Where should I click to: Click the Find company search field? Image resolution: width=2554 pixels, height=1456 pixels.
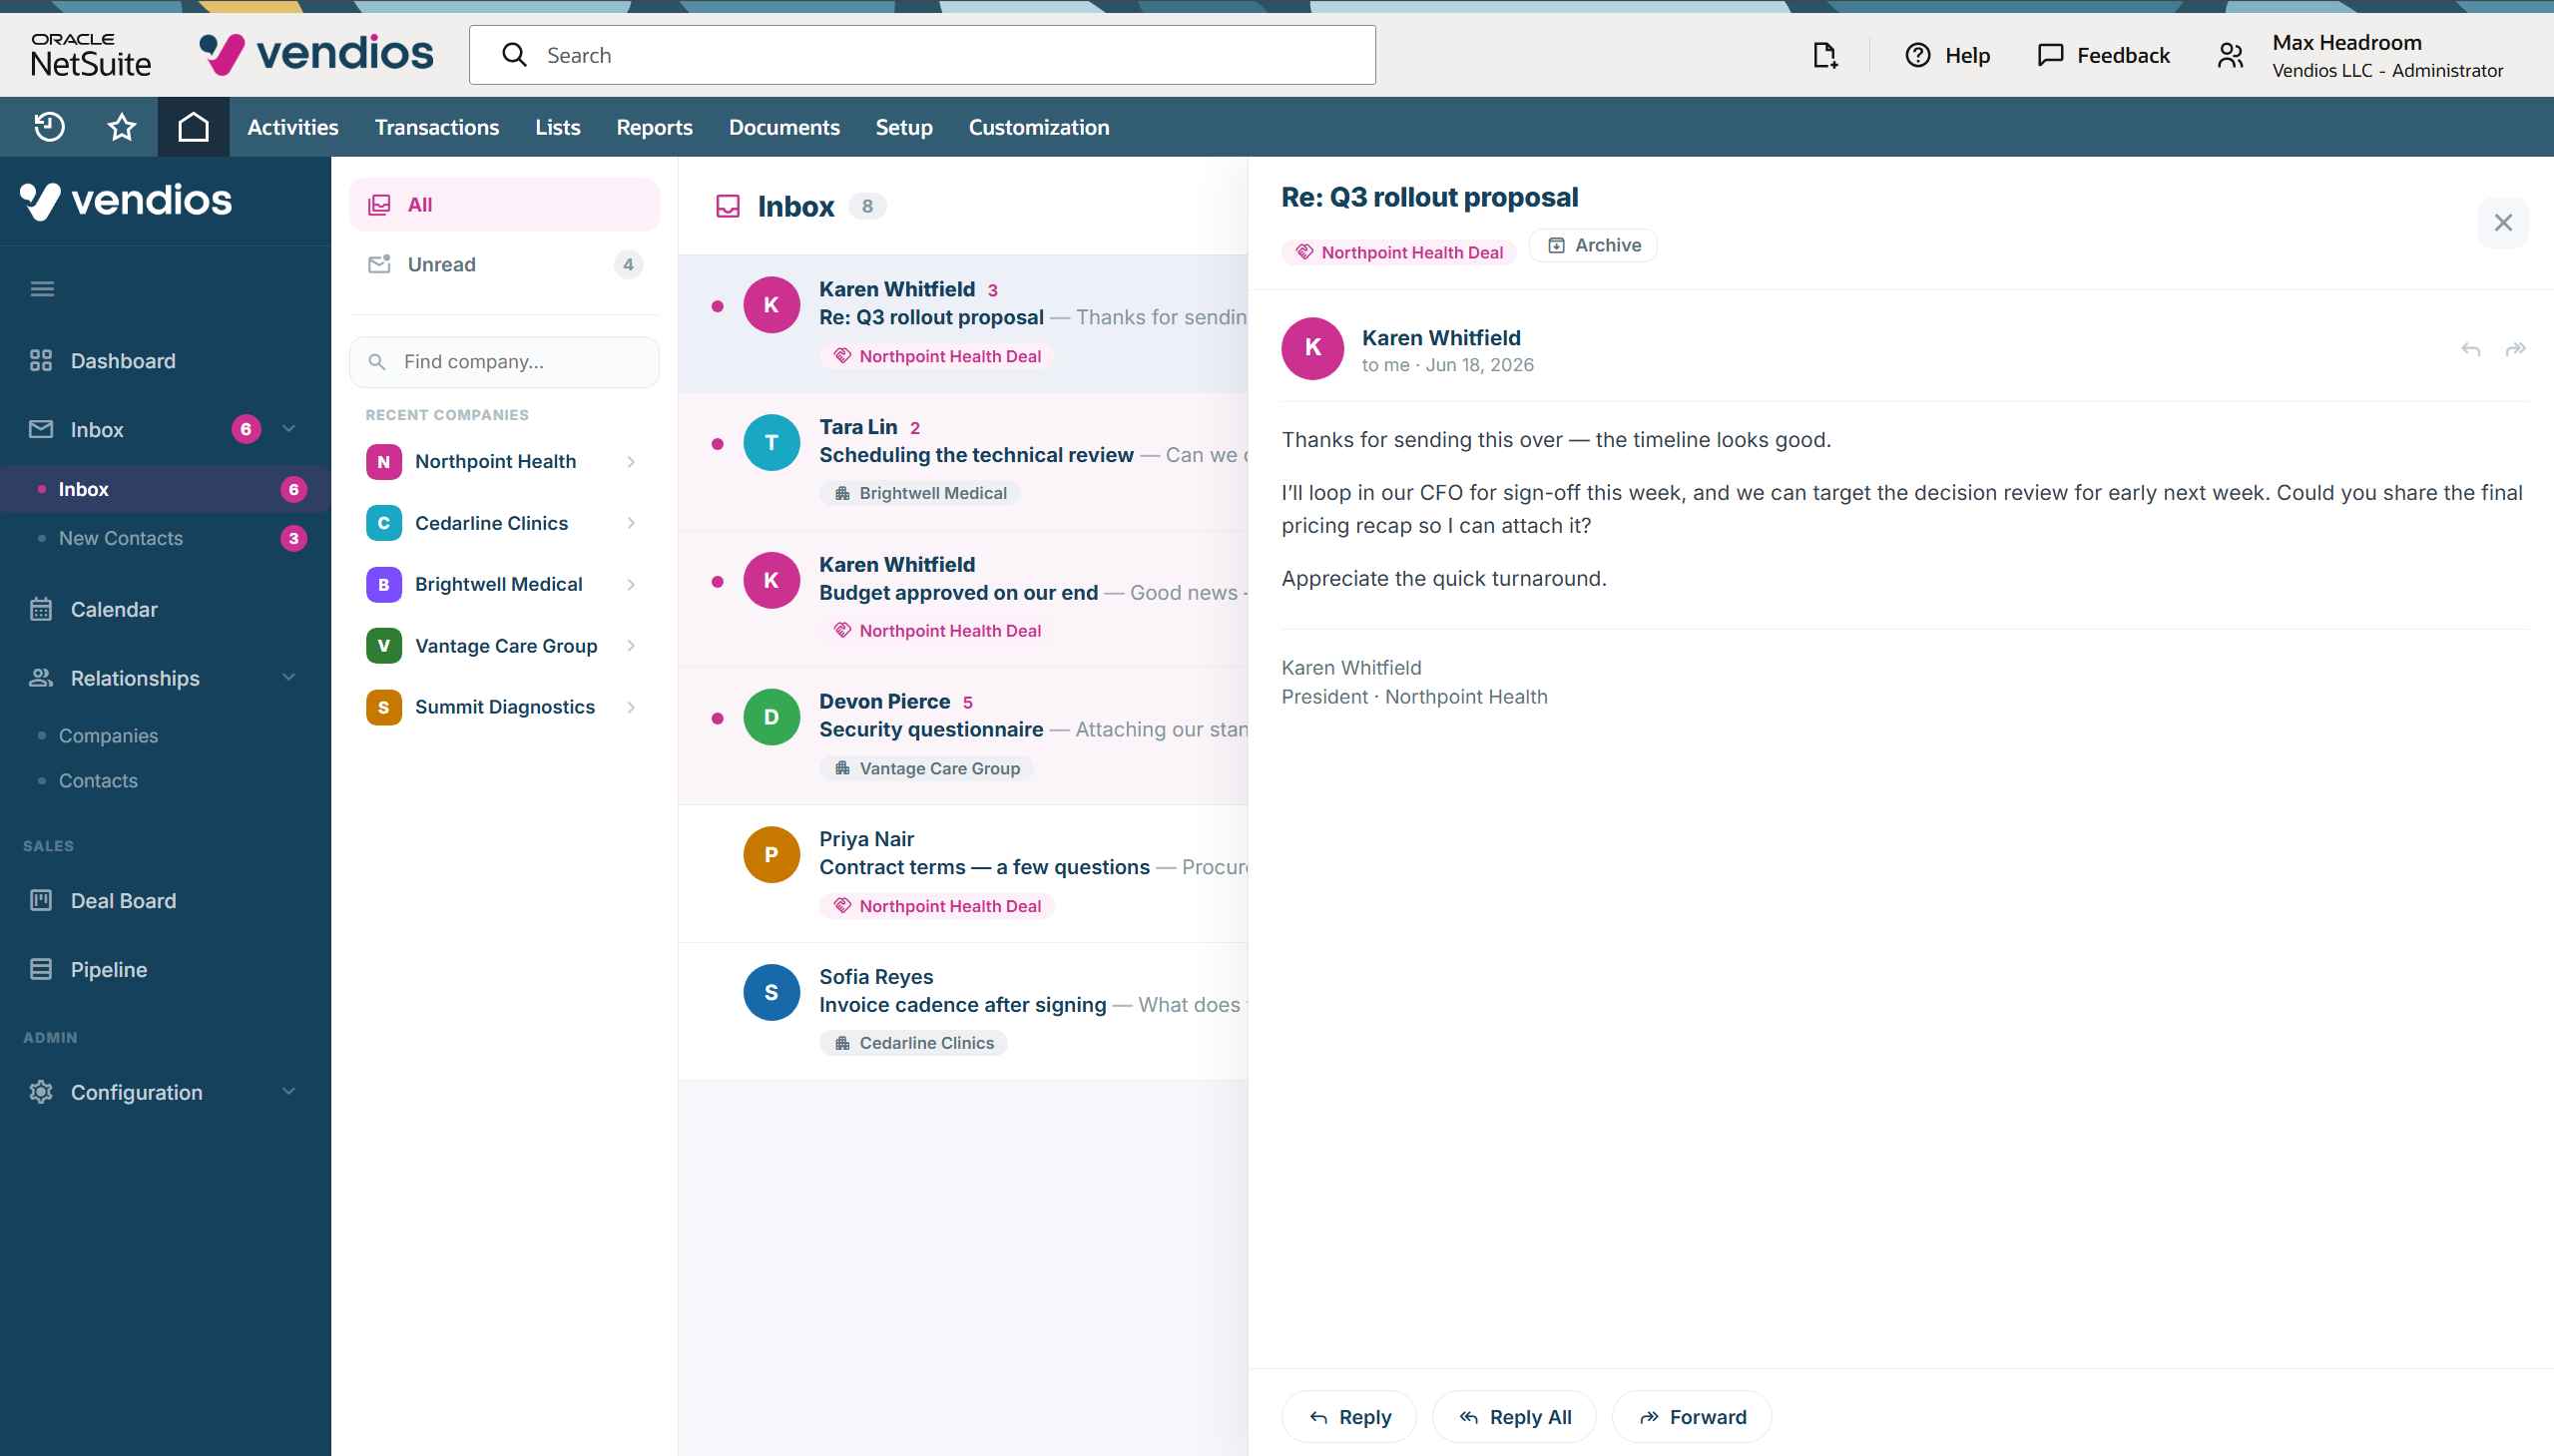tap(504, 362)
